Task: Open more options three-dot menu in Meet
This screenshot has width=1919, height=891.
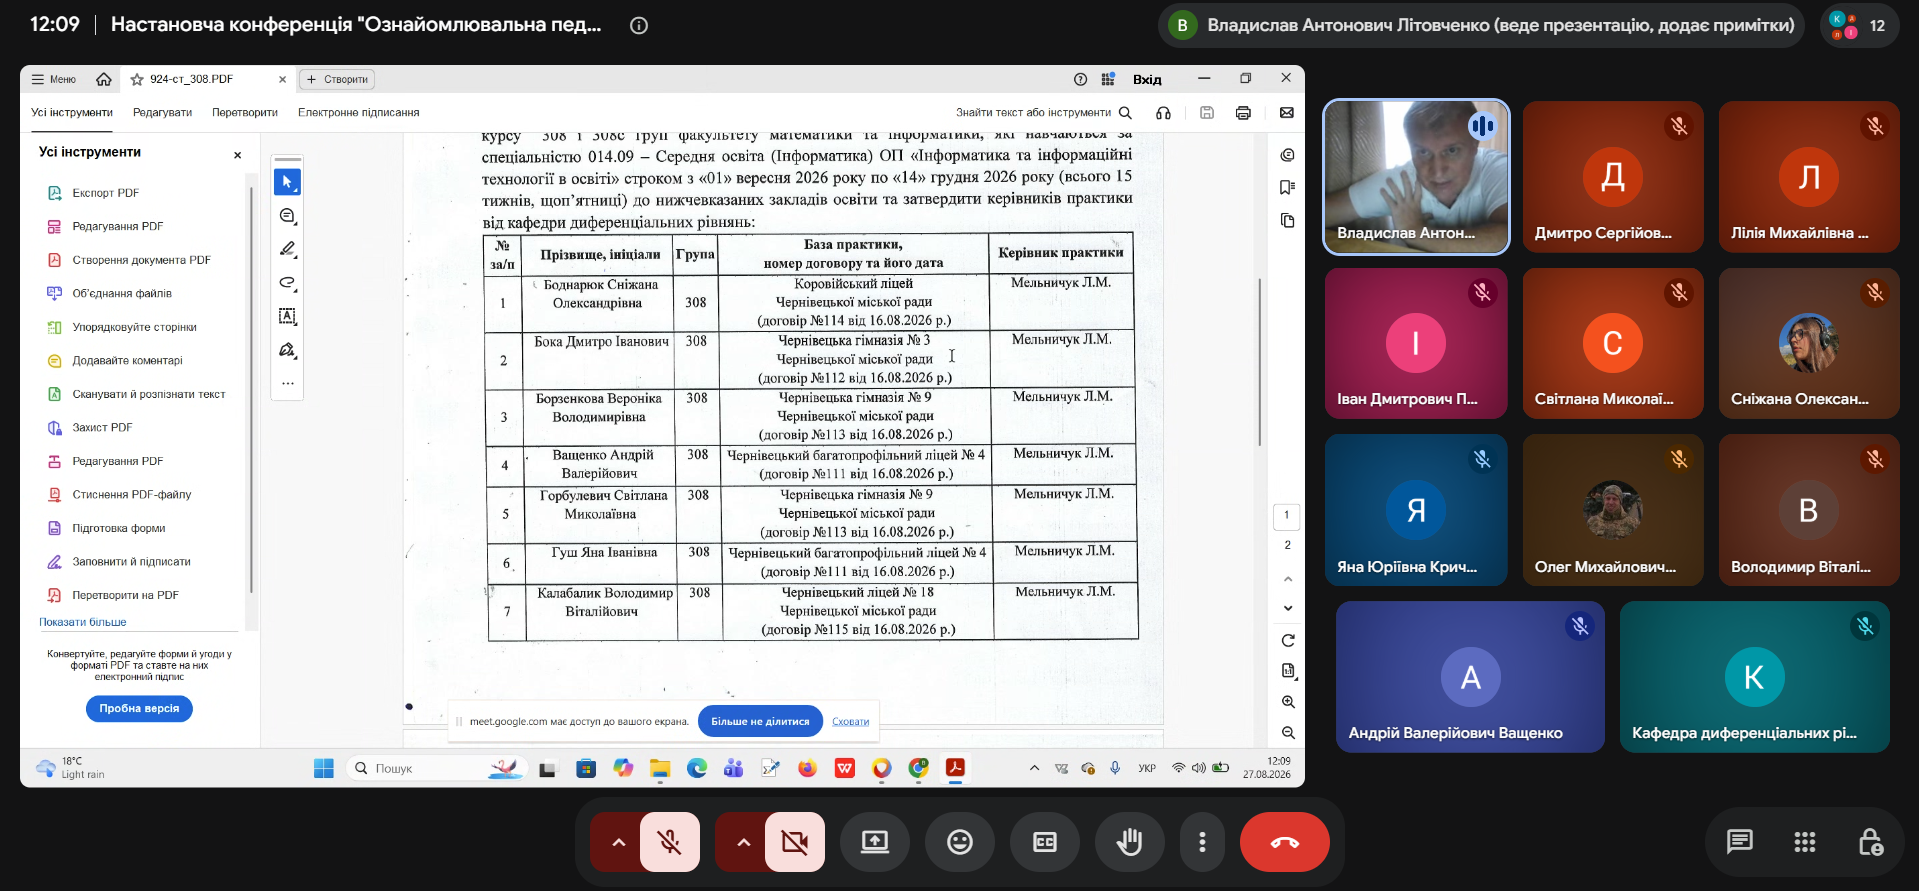Action: [1202, 842]
